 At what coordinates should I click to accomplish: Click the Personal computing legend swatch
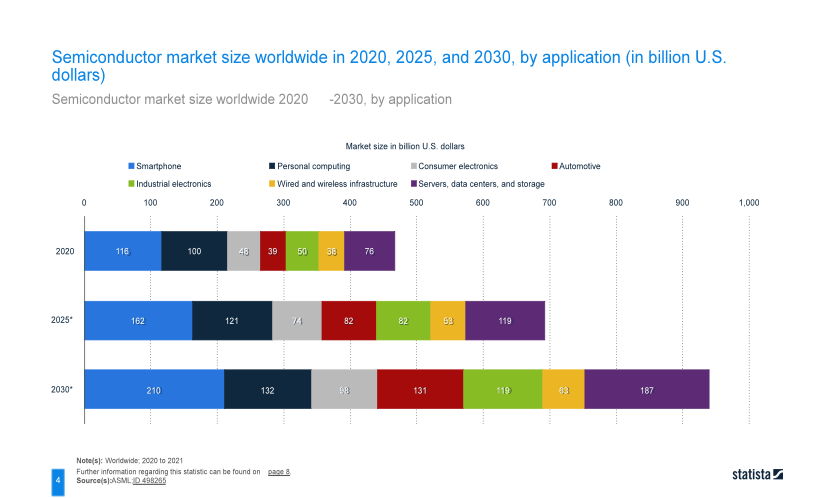pyautogui.click(x=272, y=166)
